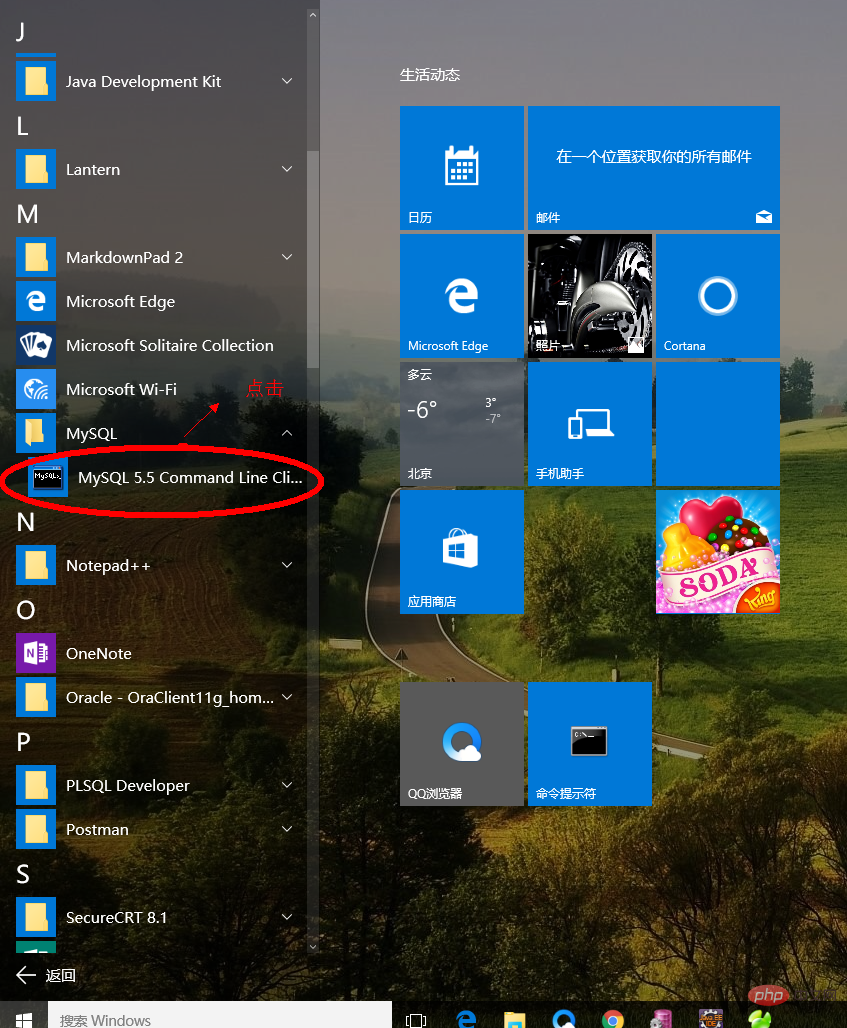Click the letter S section header

click(x=23, y=874)
